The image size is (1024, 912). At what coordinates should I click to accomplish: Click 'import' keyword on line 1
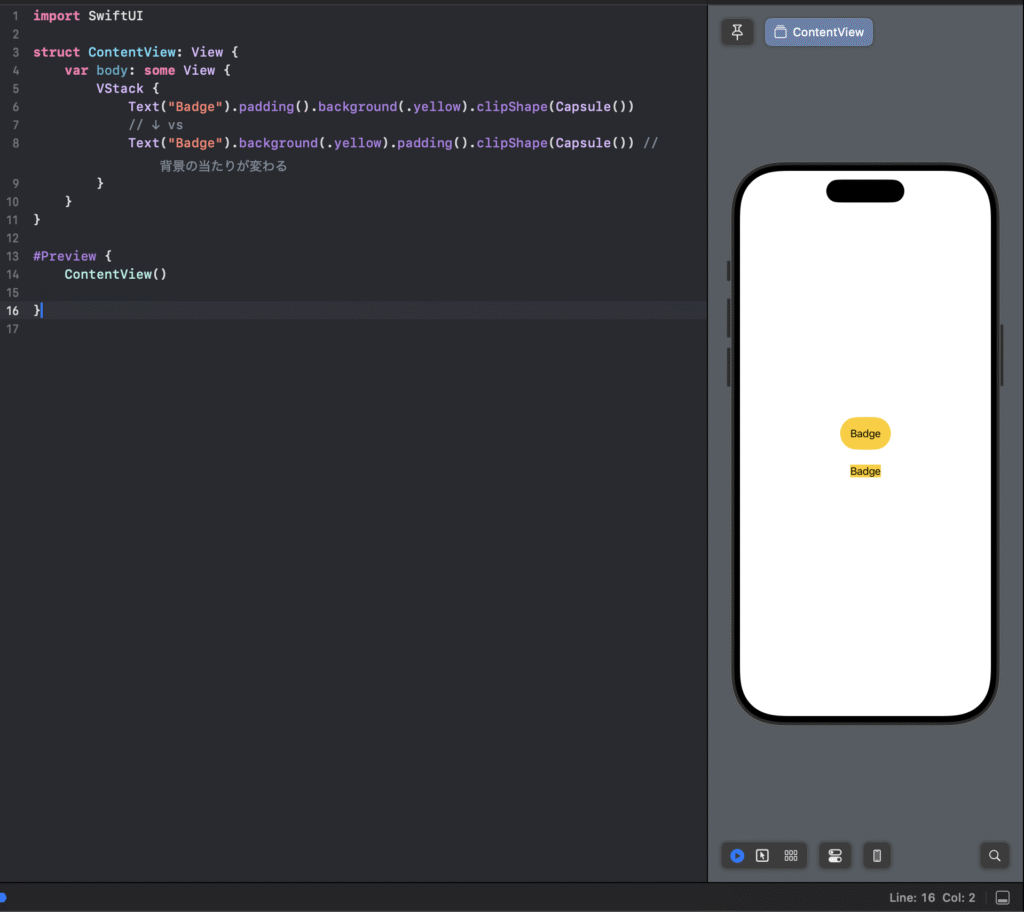(x=56, y=16)
